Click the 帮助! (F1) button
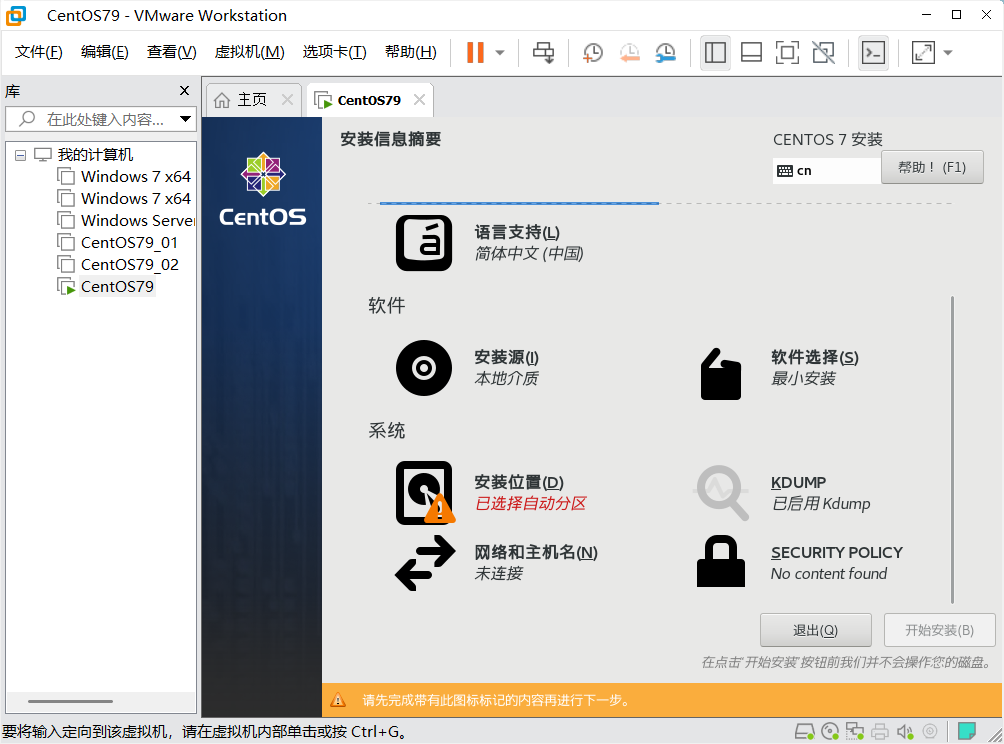 pos(932,168)
